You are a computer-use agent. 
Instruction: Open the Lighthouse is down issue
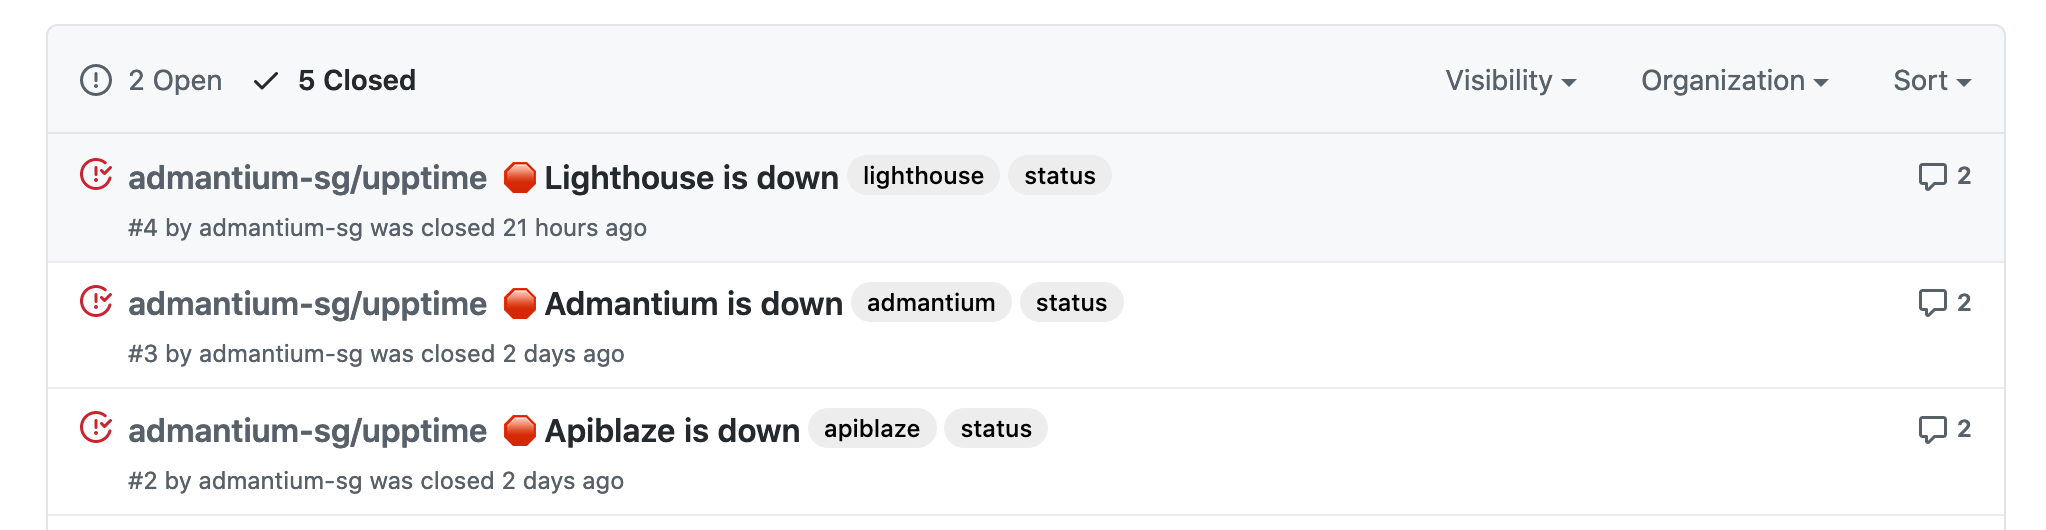[x=691, y=178]
